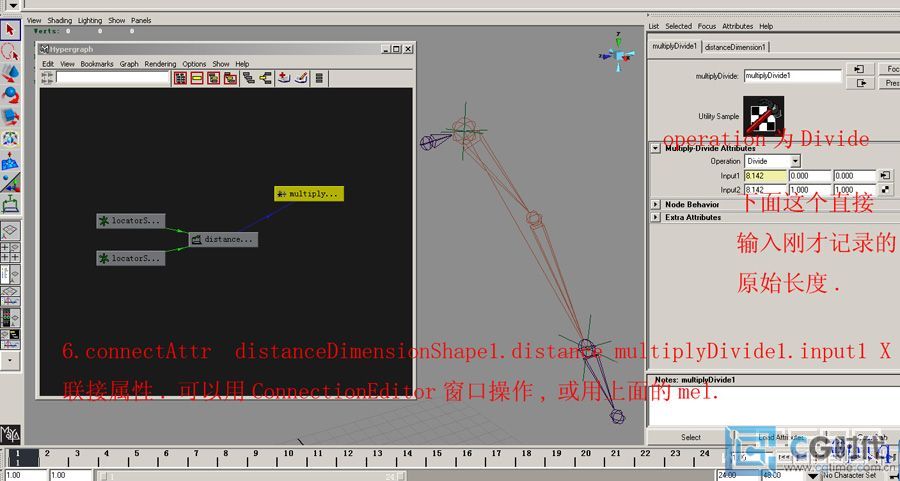Pick the Soft Modification tool
900x481 pixels.
tap(10, 161)
